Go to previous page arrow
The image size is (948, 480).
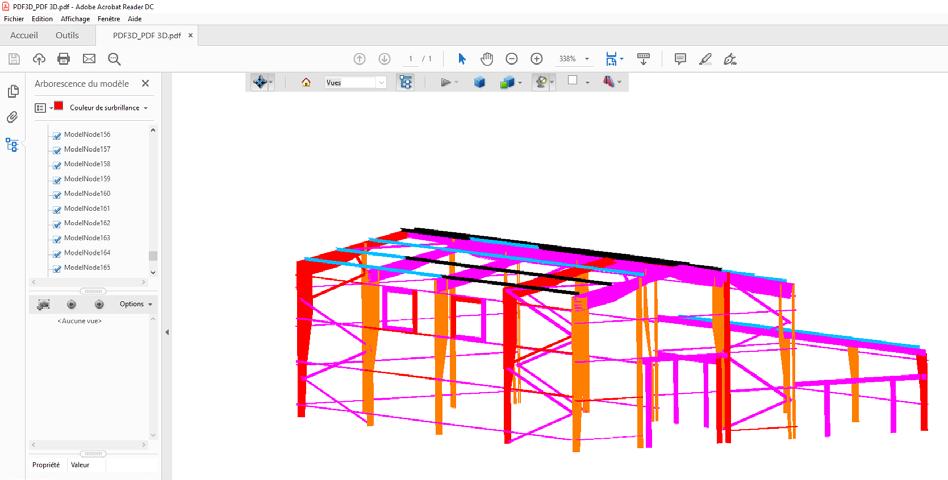pos(359,59)
